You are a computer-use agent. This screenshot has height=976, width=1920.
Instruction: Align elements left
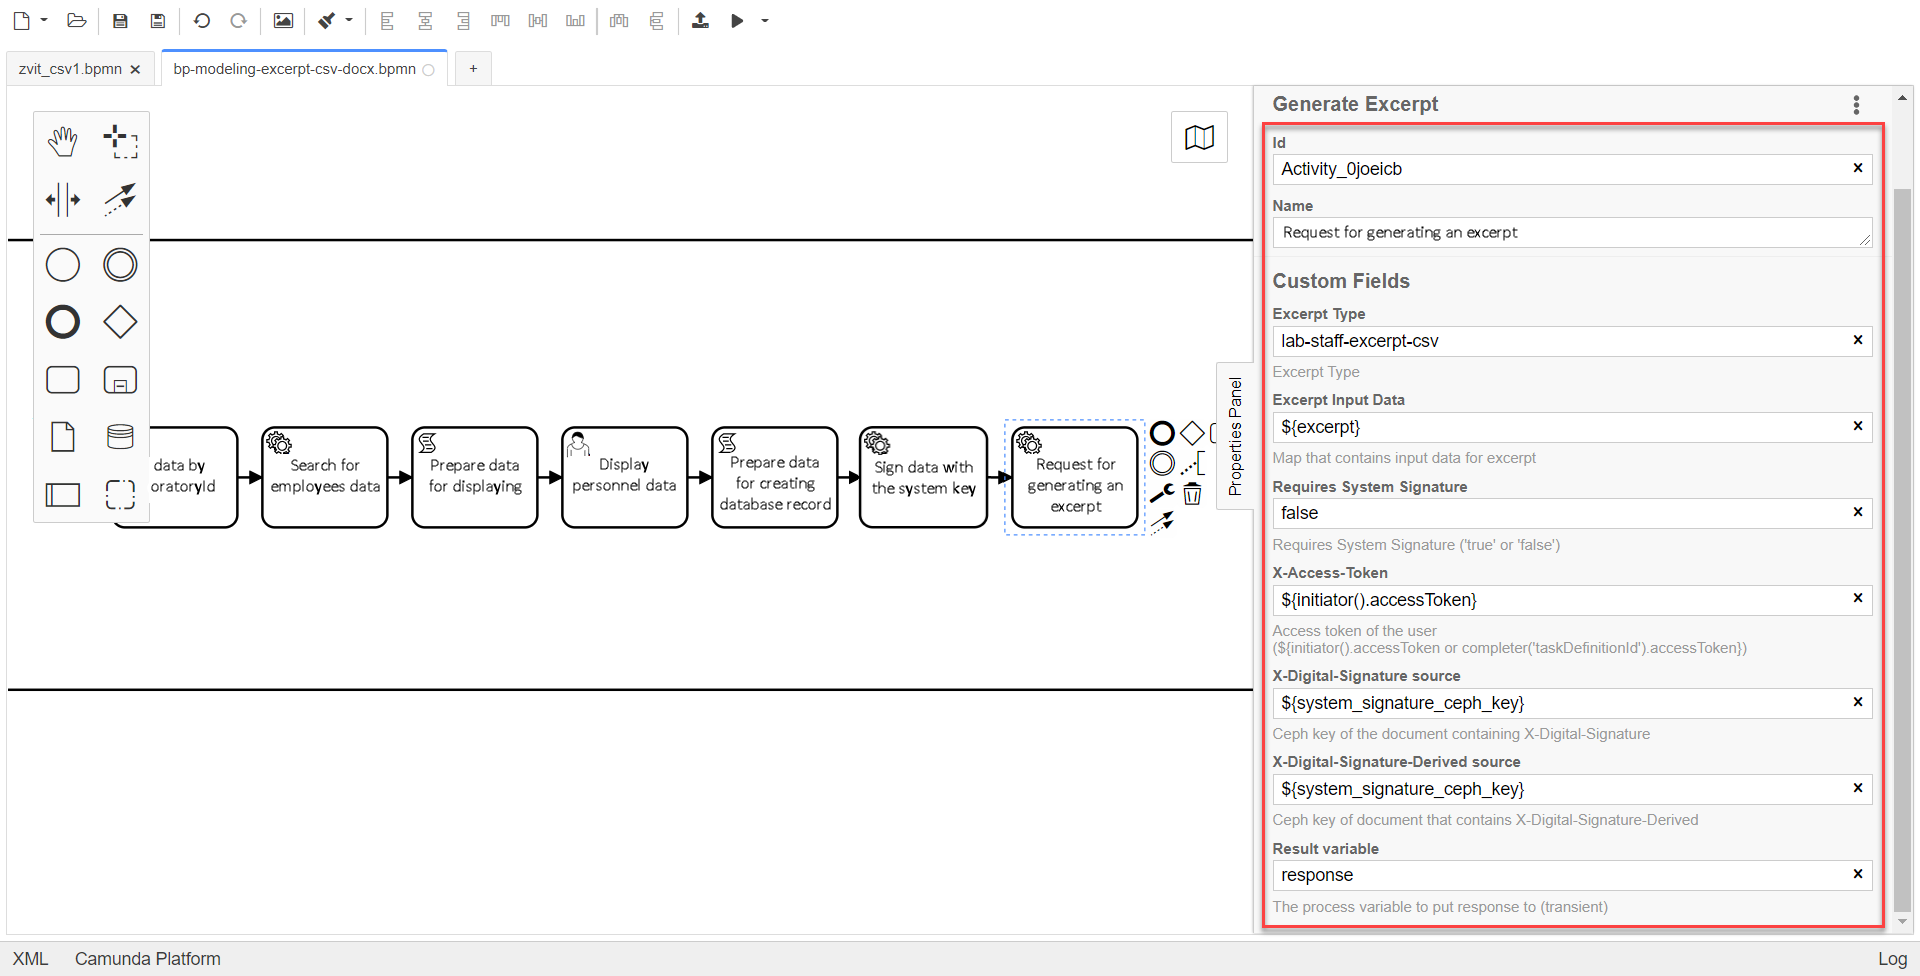tap(388, 21)
